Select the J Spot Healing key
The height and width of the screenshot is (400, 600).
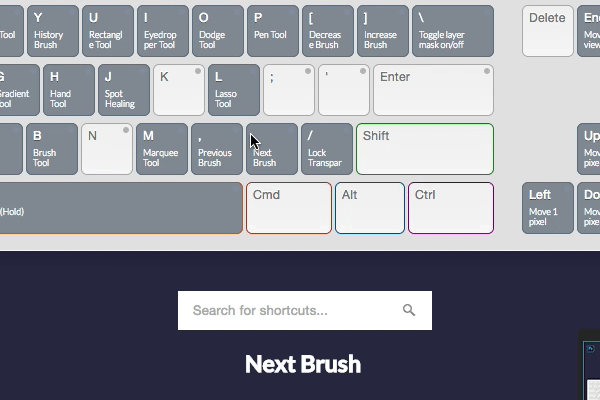(x=123, y=90)
